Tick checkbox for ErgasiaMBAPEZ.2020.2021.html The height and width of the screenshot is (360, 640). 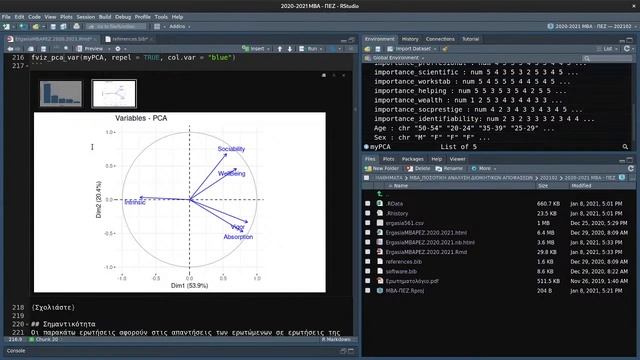coord(368,233)
